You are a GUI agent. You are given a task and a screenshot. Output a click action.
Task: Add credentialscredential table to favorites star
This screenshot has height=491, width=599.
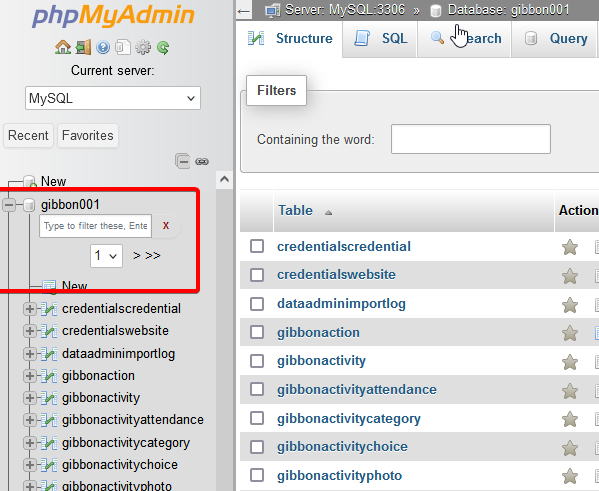570,247
